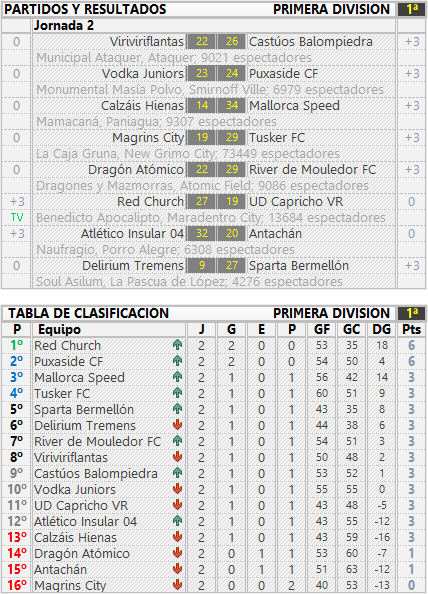Click the green arrow next to Atlético Insular 04
Screen dimensions: 428x594
[x=177, y=521]
